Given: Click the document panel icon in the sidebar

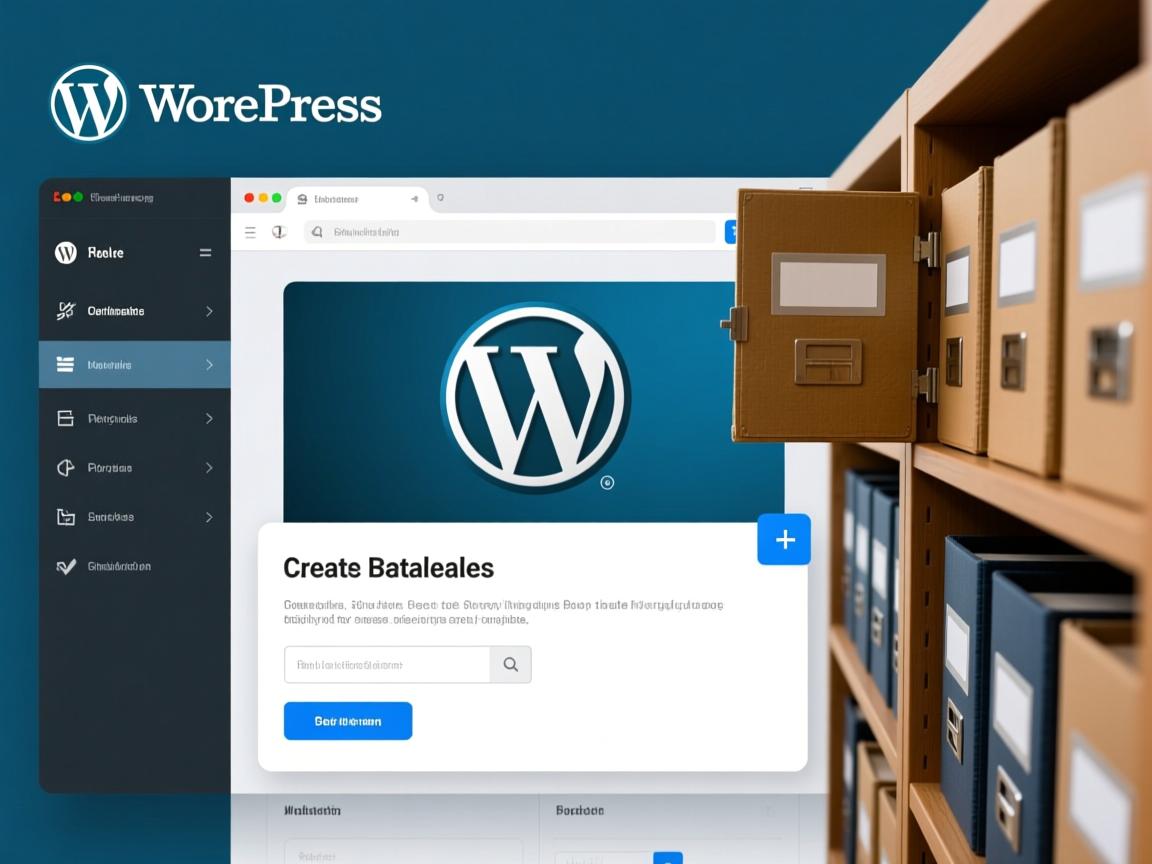Looking at the screenshot, I should (x=63, y=417).
